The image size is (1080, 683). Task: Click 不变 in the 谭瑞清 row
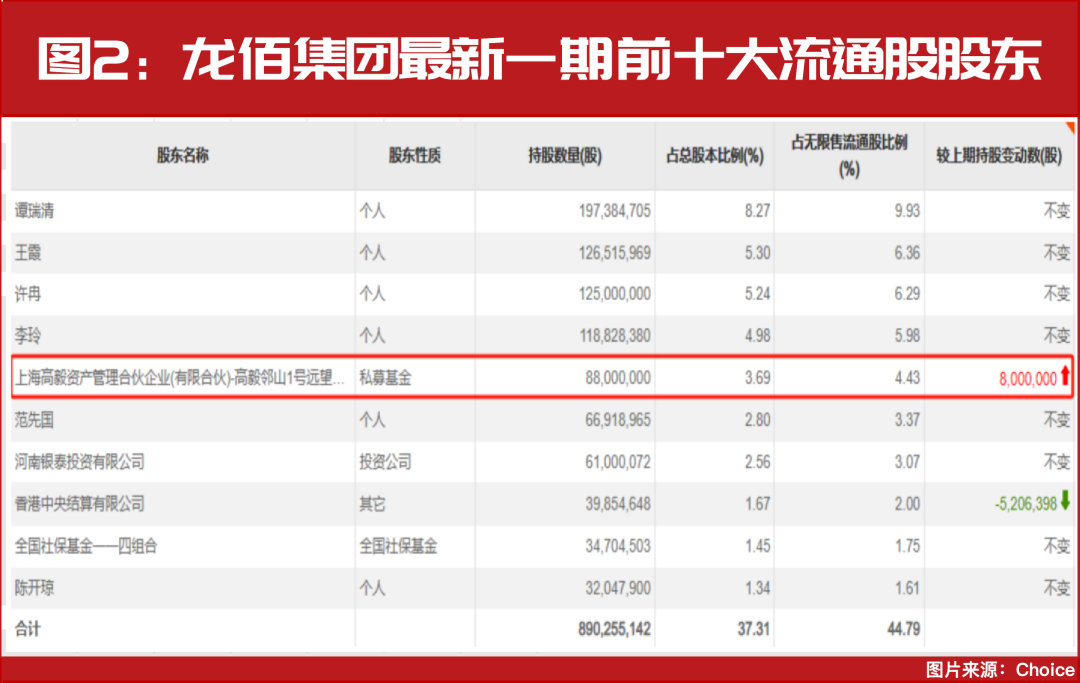[x=1057, y=211]
